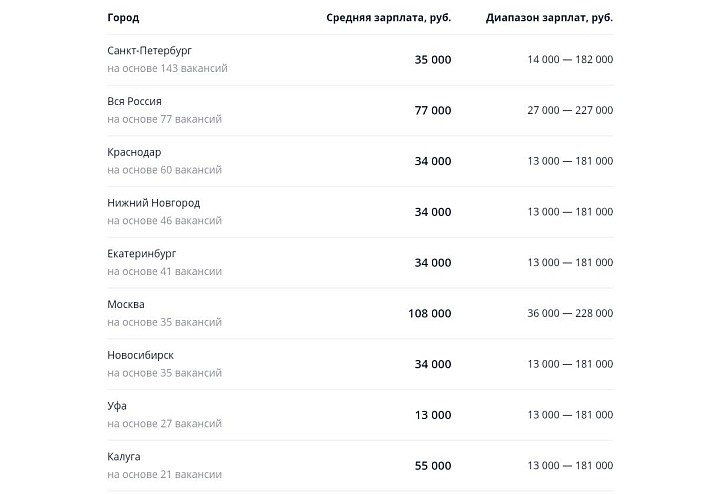Select Краснодар in the city list
This screenshot has height=494, width=720.
(134, 152)
